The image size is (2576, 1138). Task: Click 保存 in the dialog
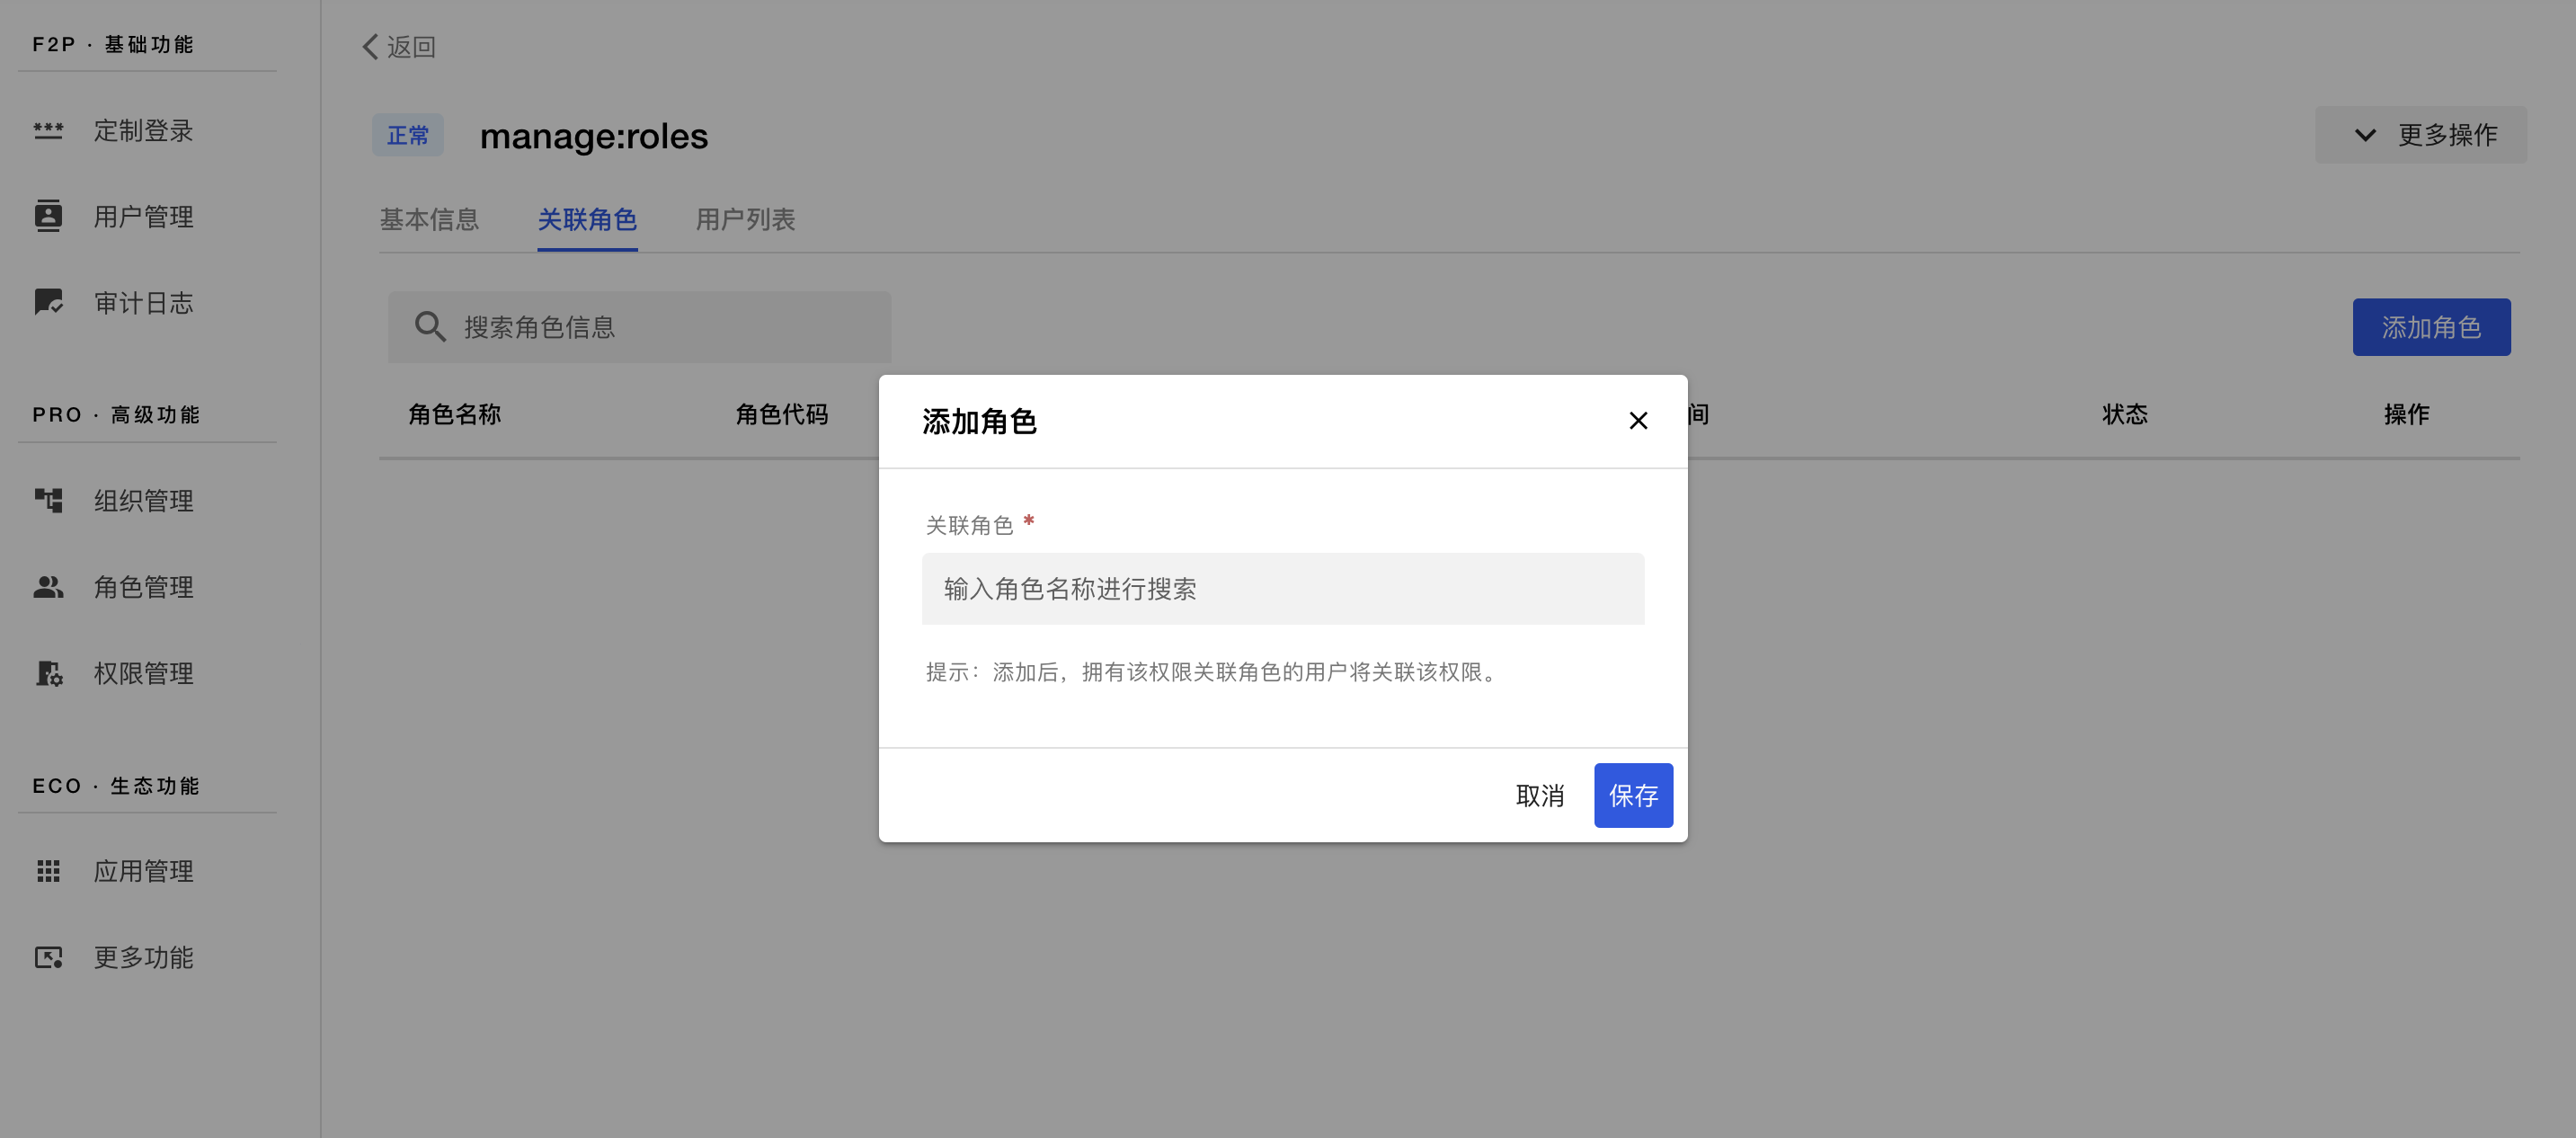click(1633, 795)
